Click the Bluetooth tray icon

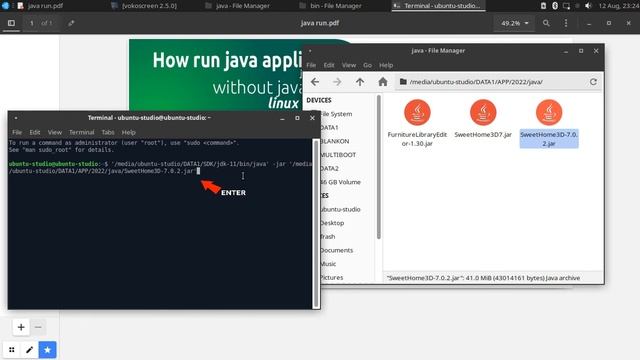point(555,6)
